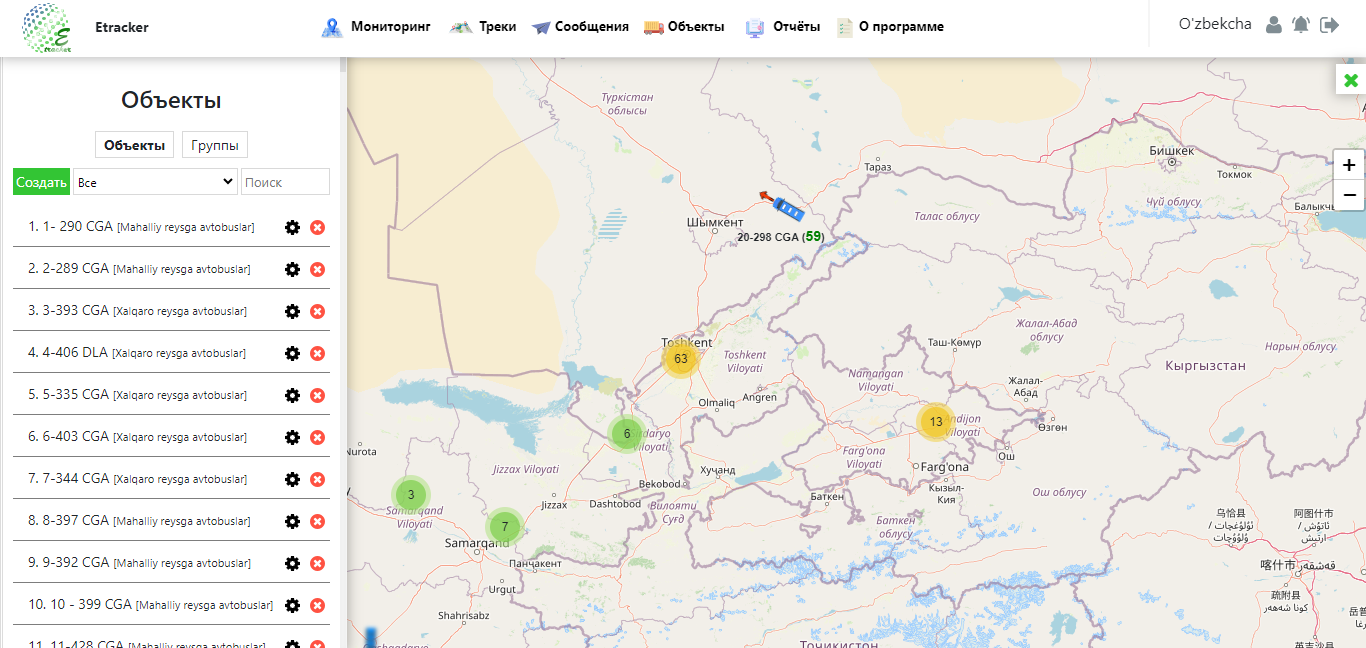Open settings gear for 5-335 CGA
The height and width of the screenshot is (648, 1366).
(x=292, y=395)
